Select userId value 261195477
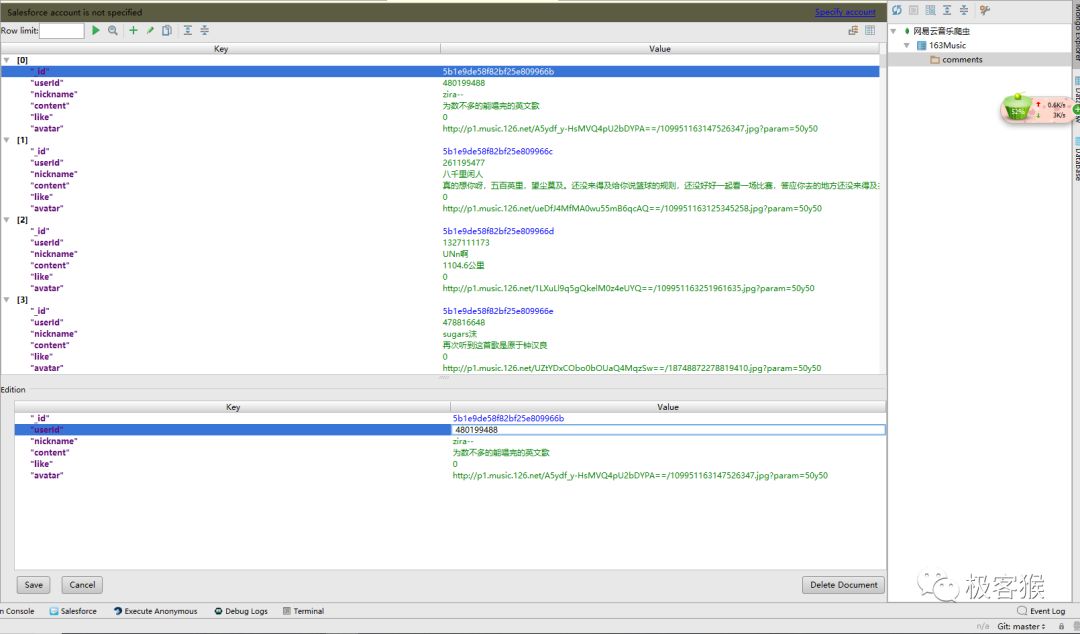1080x634 pixels. [x=464, y=163]
